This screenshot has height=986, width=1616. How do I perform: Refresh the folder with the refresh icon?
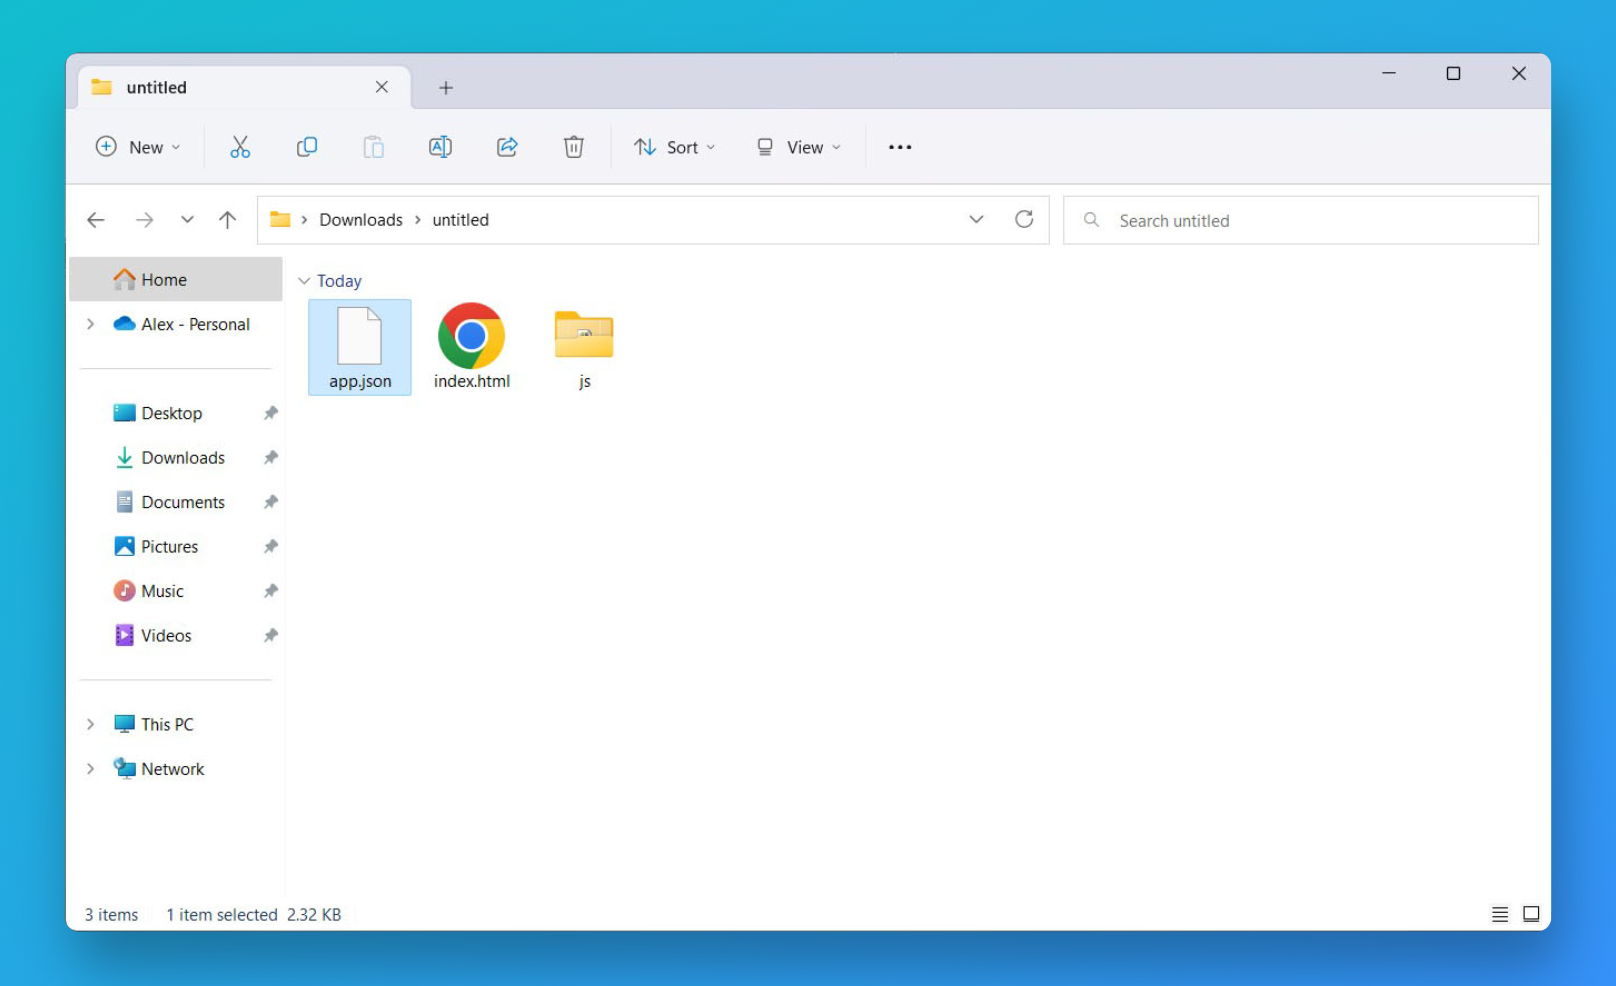point(1024,219)
